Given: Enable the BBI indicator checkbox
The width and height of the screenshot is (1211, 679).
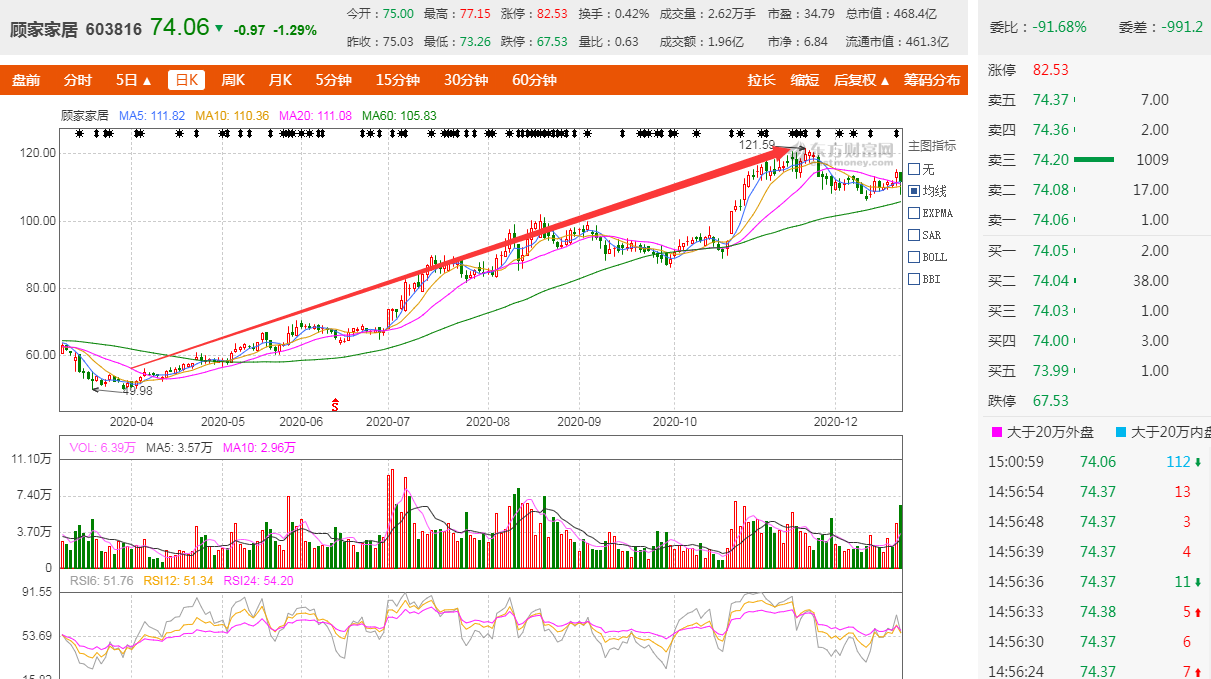Looking at the screenshot, I should [x=913, y=279].
